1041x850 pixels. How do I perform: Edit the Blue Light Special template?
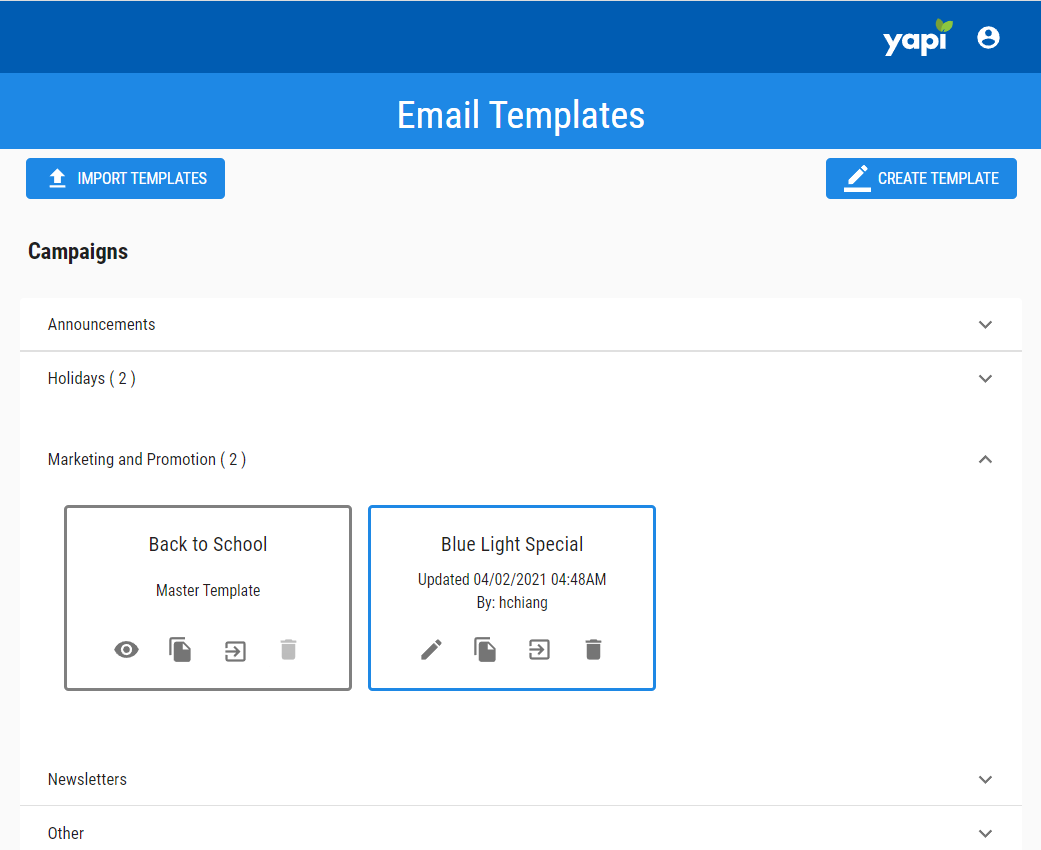(432, 649)
